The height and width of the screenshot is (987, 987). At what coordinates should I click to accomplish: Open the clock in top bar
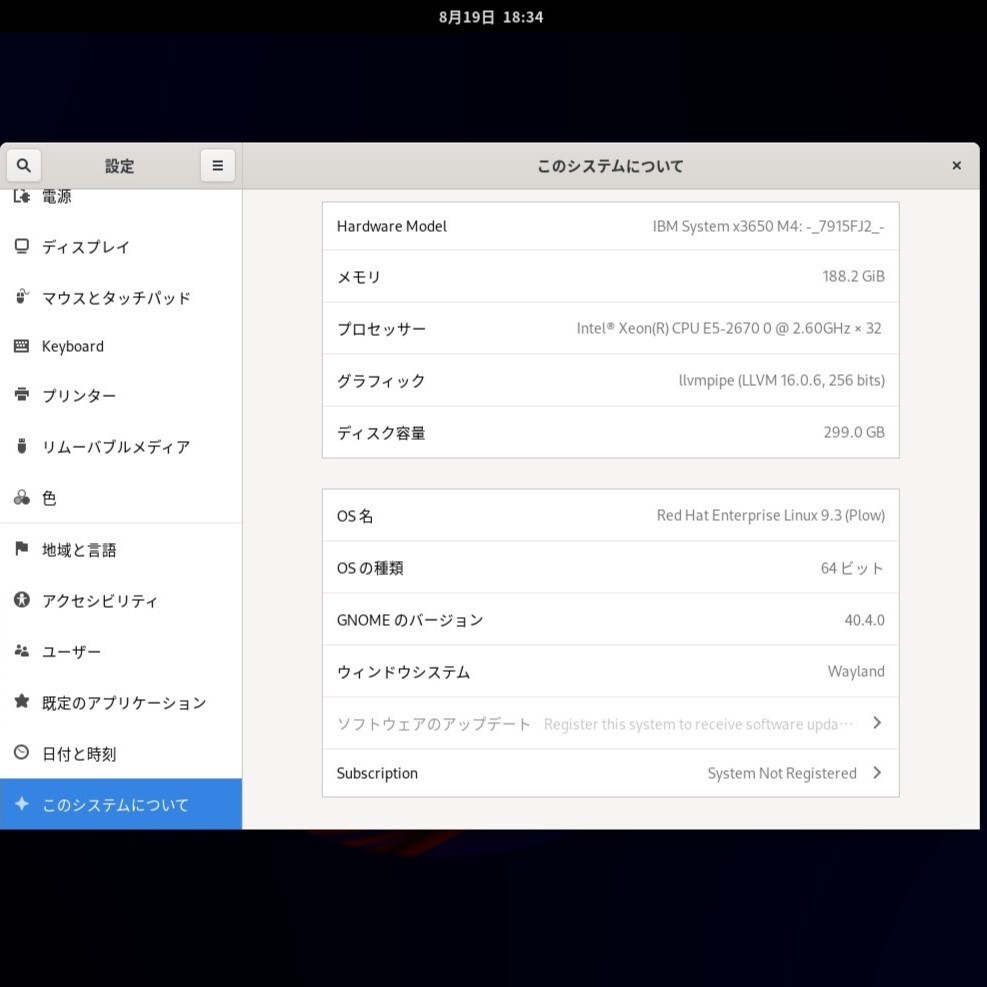pyautogui.click(x=491, y=17)
